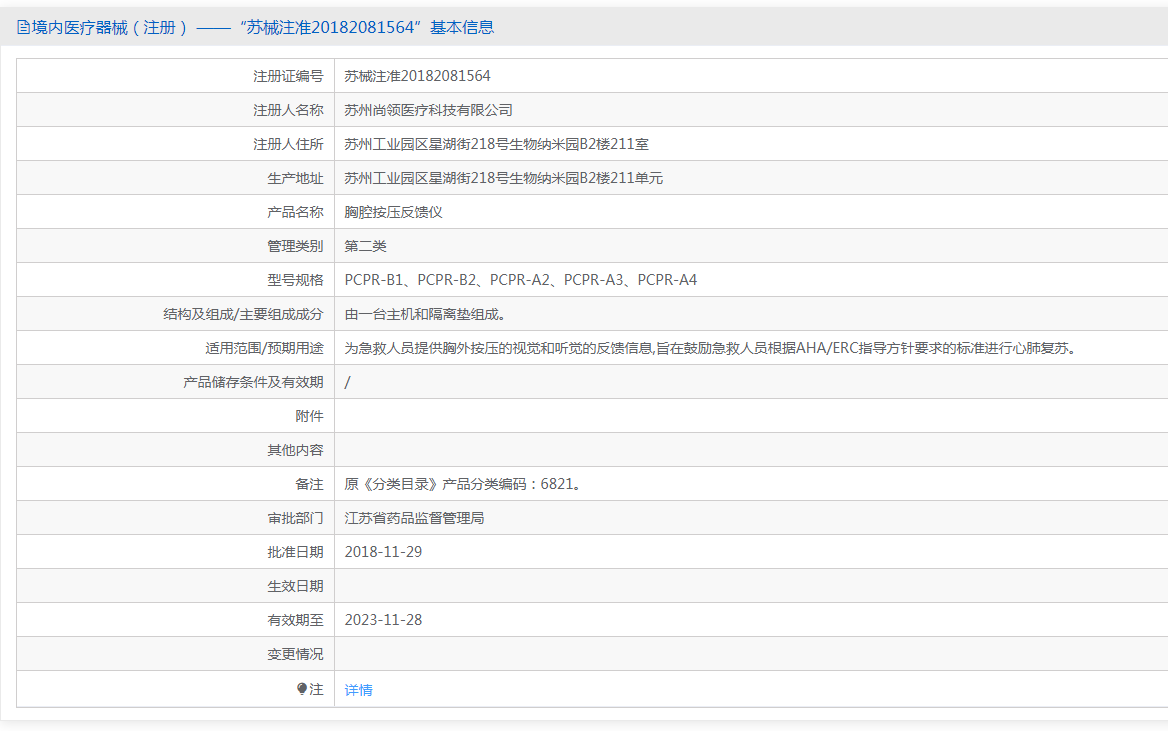The width and height of the screenshot is (1168, 731).
Task: Click the 变更情况 row label
Action: pos(295,654)
